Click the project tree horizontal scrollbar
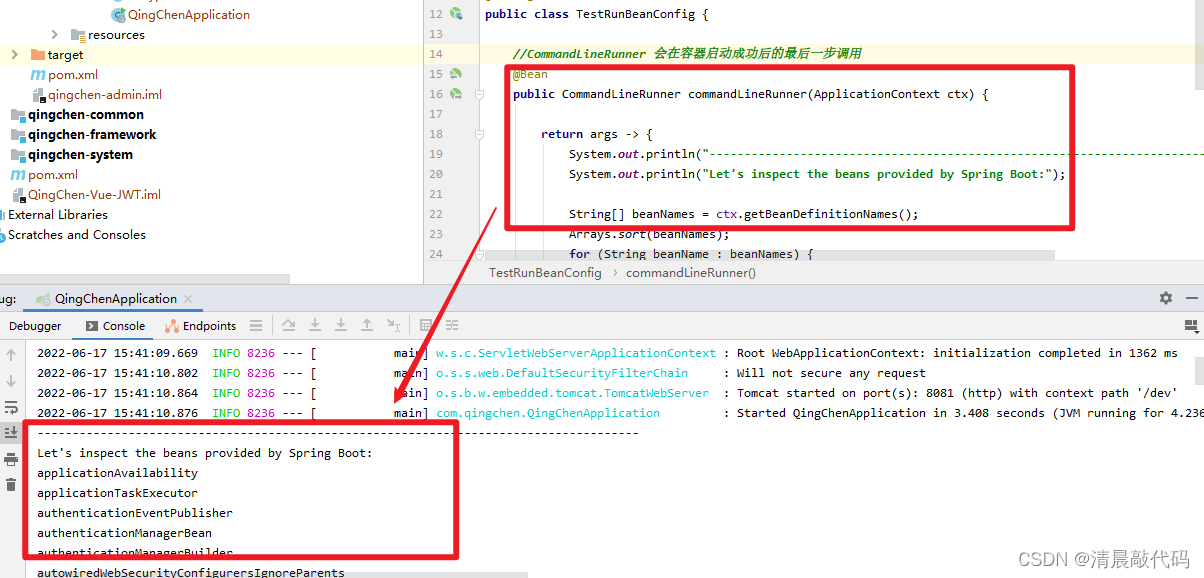Image resolution: width=1204 pixels, height=578 pixels. point(145,280)
